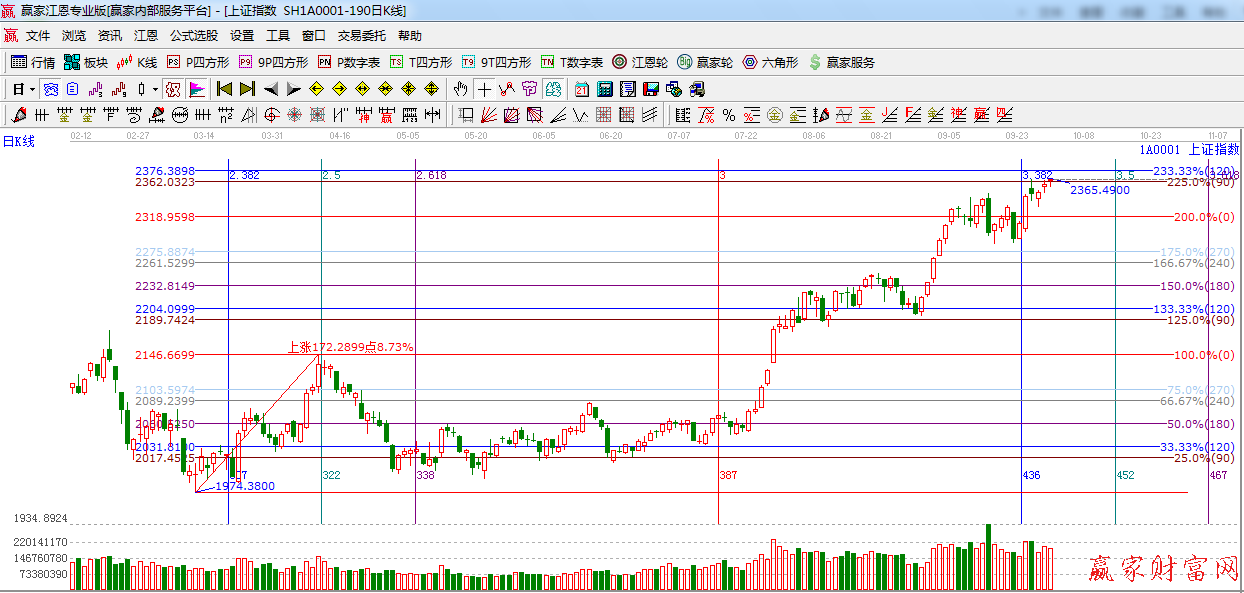
Task: Click the calendar date icon in toolbar
Action: [582, 89]
